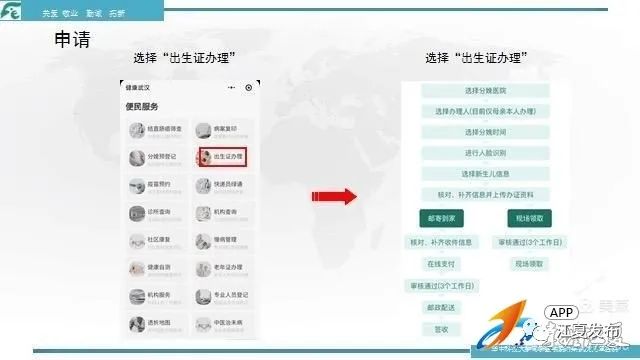Select the 进行人脸识别 step box
This screenshot has width=640, height=360.
pyautogui.click(x=485, y=153)
